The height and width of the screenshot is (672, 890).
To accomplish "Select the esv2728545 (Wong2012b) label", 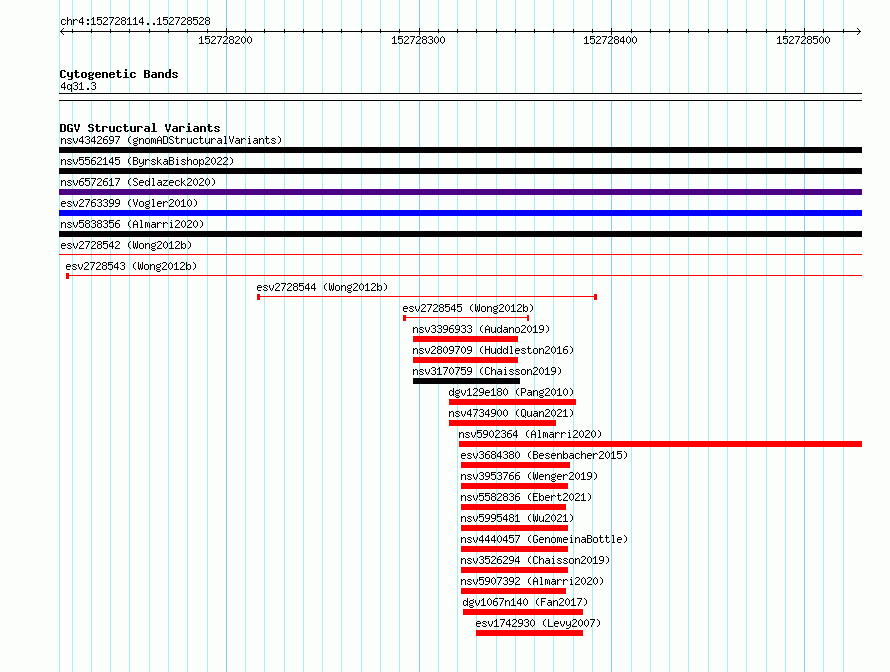I will point(468,308).
